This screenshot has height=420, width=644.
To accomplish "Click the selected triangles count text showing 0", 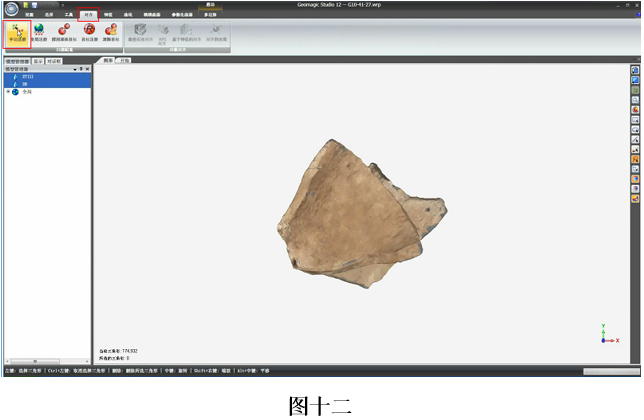I will pyautogui.click(x=115, y=358).
